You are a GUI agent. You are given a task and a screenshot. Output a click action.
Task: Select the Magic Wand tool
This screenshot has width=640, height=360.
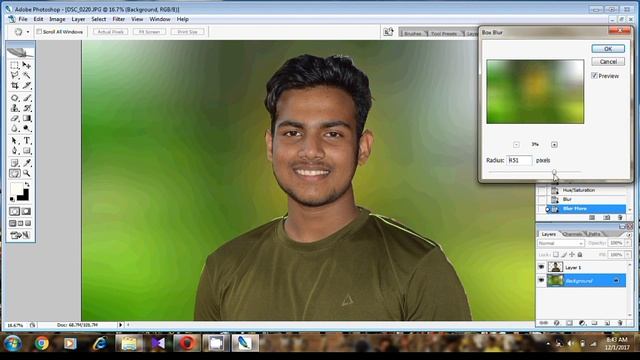pyautogui.click(x=27, y=75)
